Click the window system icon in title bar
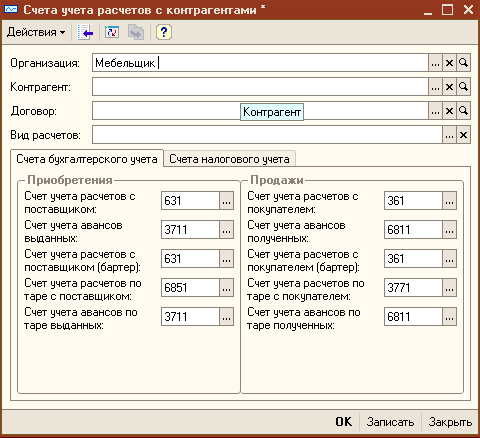Image resolution: width=480 pixels, height=438 pixels. pos(11,10)
